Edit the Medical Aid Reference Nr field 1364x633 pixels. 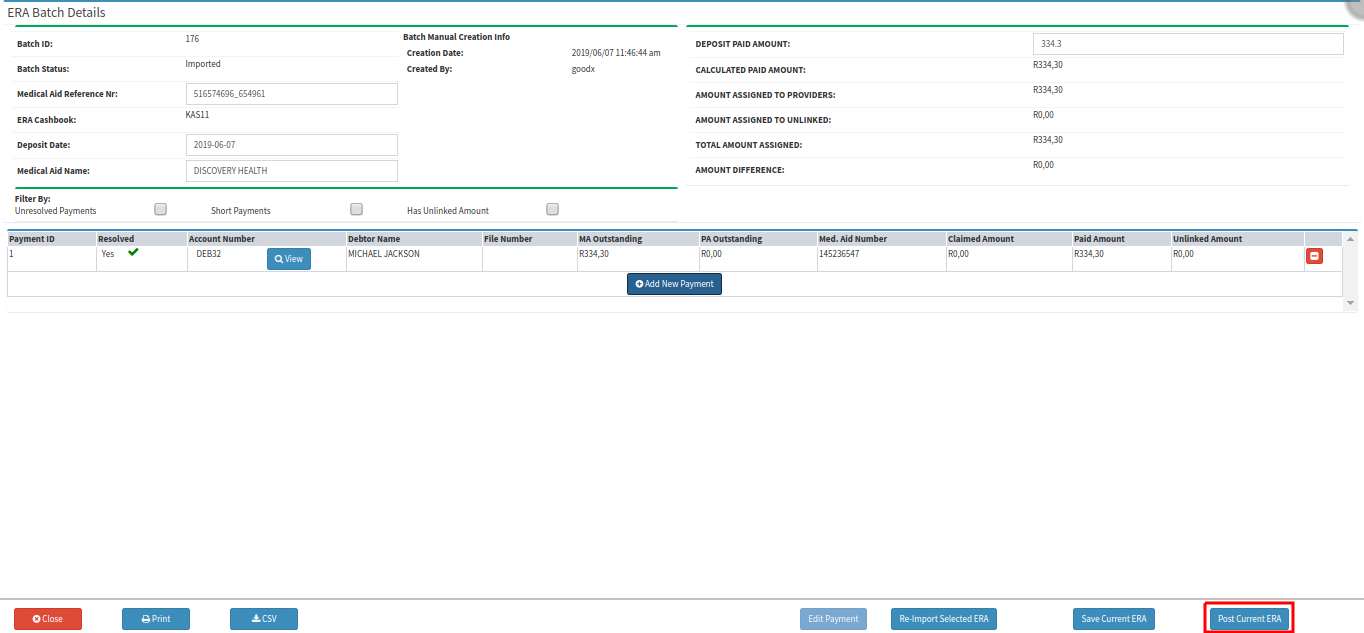292,94
